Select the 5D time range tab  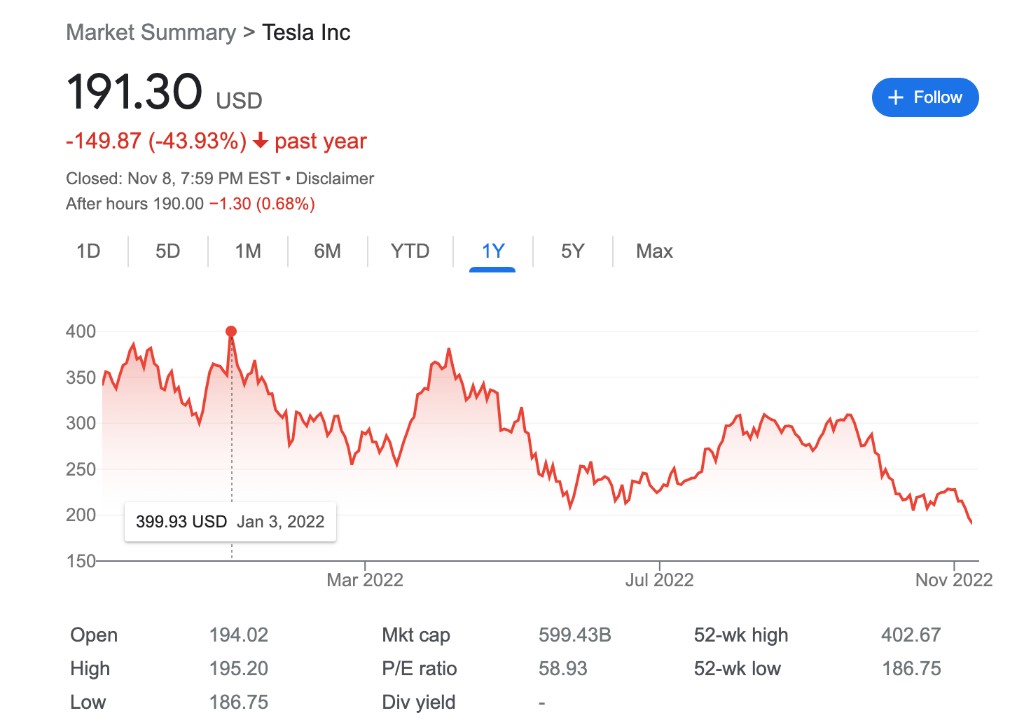tap(168, 251)
